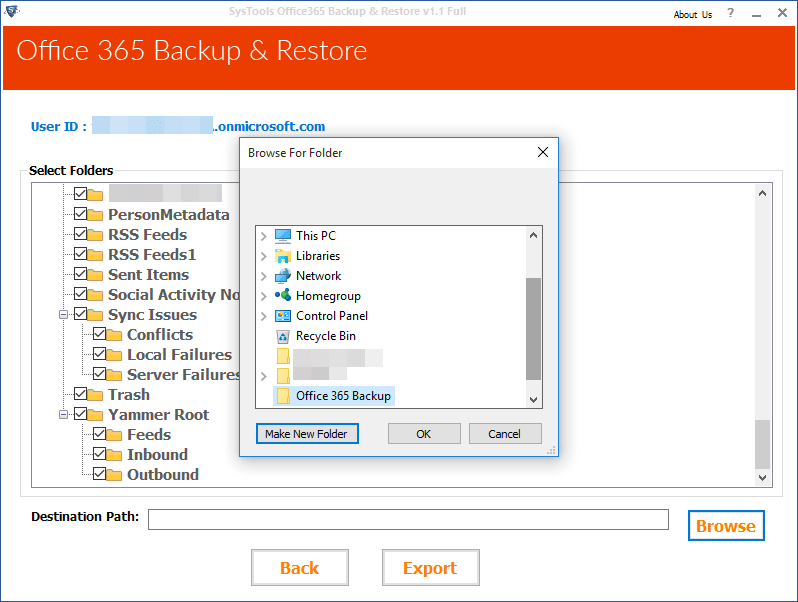Click scroll down arrow in Select Folders
Screen dimensions: 798x602
[762, 477]
